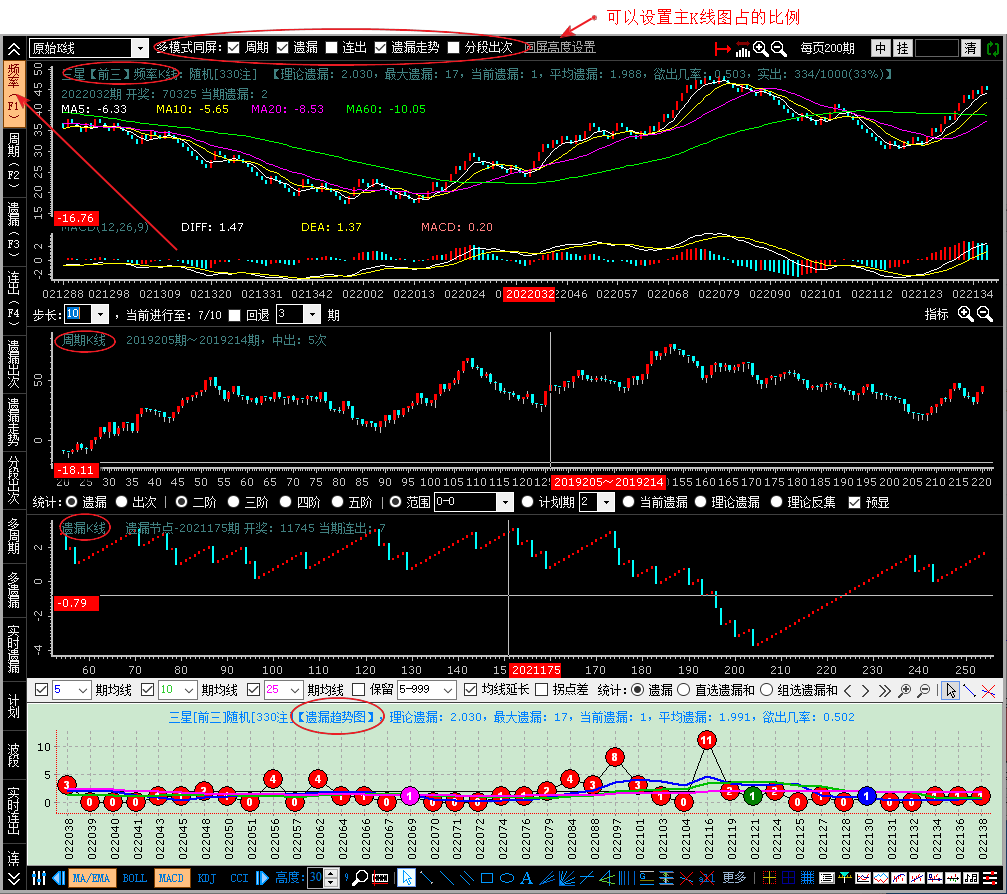Collapse the sidebar with top double-chevron icon
Viewport: 1007px width, 894px height.
tap(13, 48)
